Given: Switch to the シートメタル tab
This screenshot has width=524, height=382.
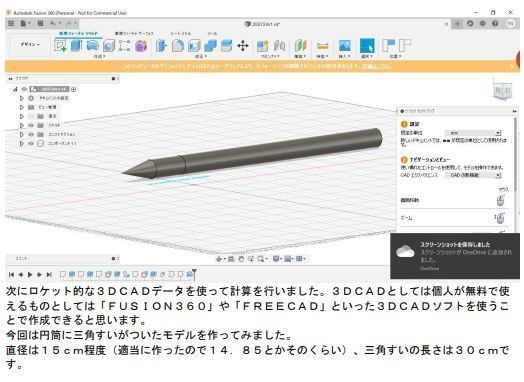Looking at the screenshot, I should [181, 33].
